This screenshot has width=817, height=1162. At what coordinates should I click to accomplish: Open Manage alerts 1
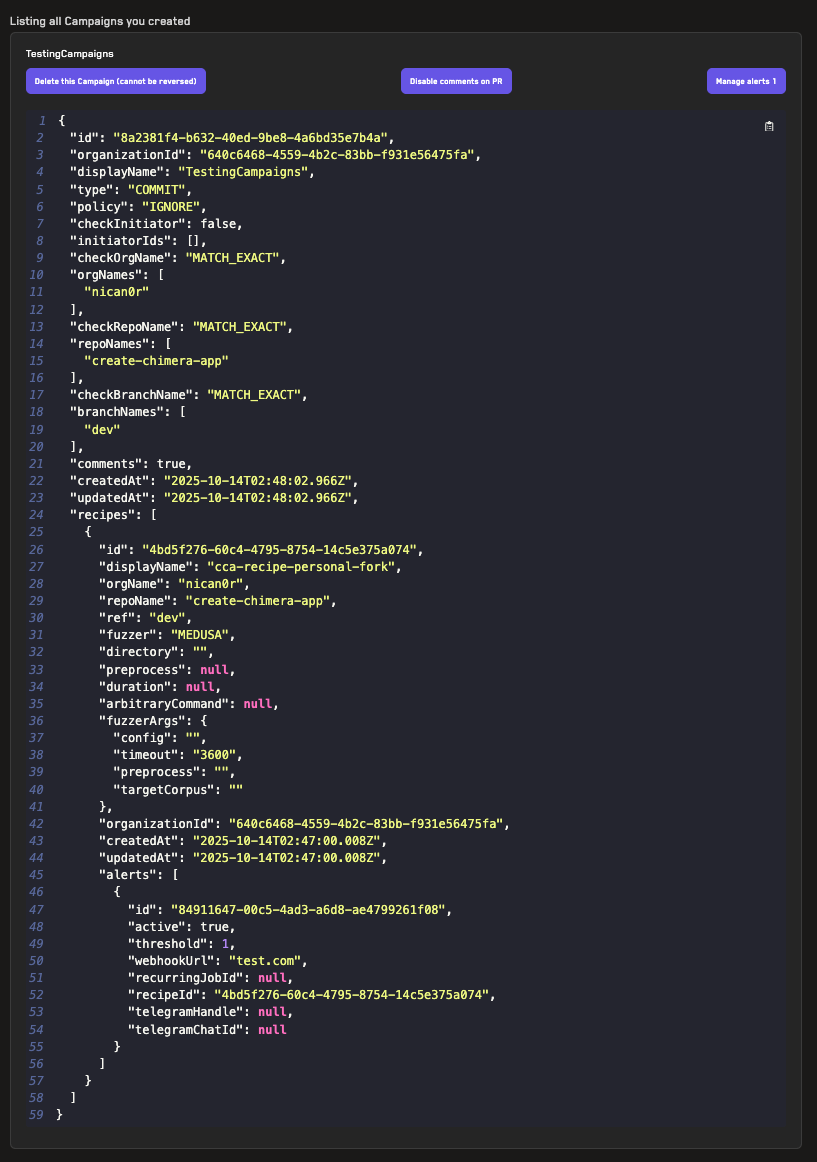[745, 81]
